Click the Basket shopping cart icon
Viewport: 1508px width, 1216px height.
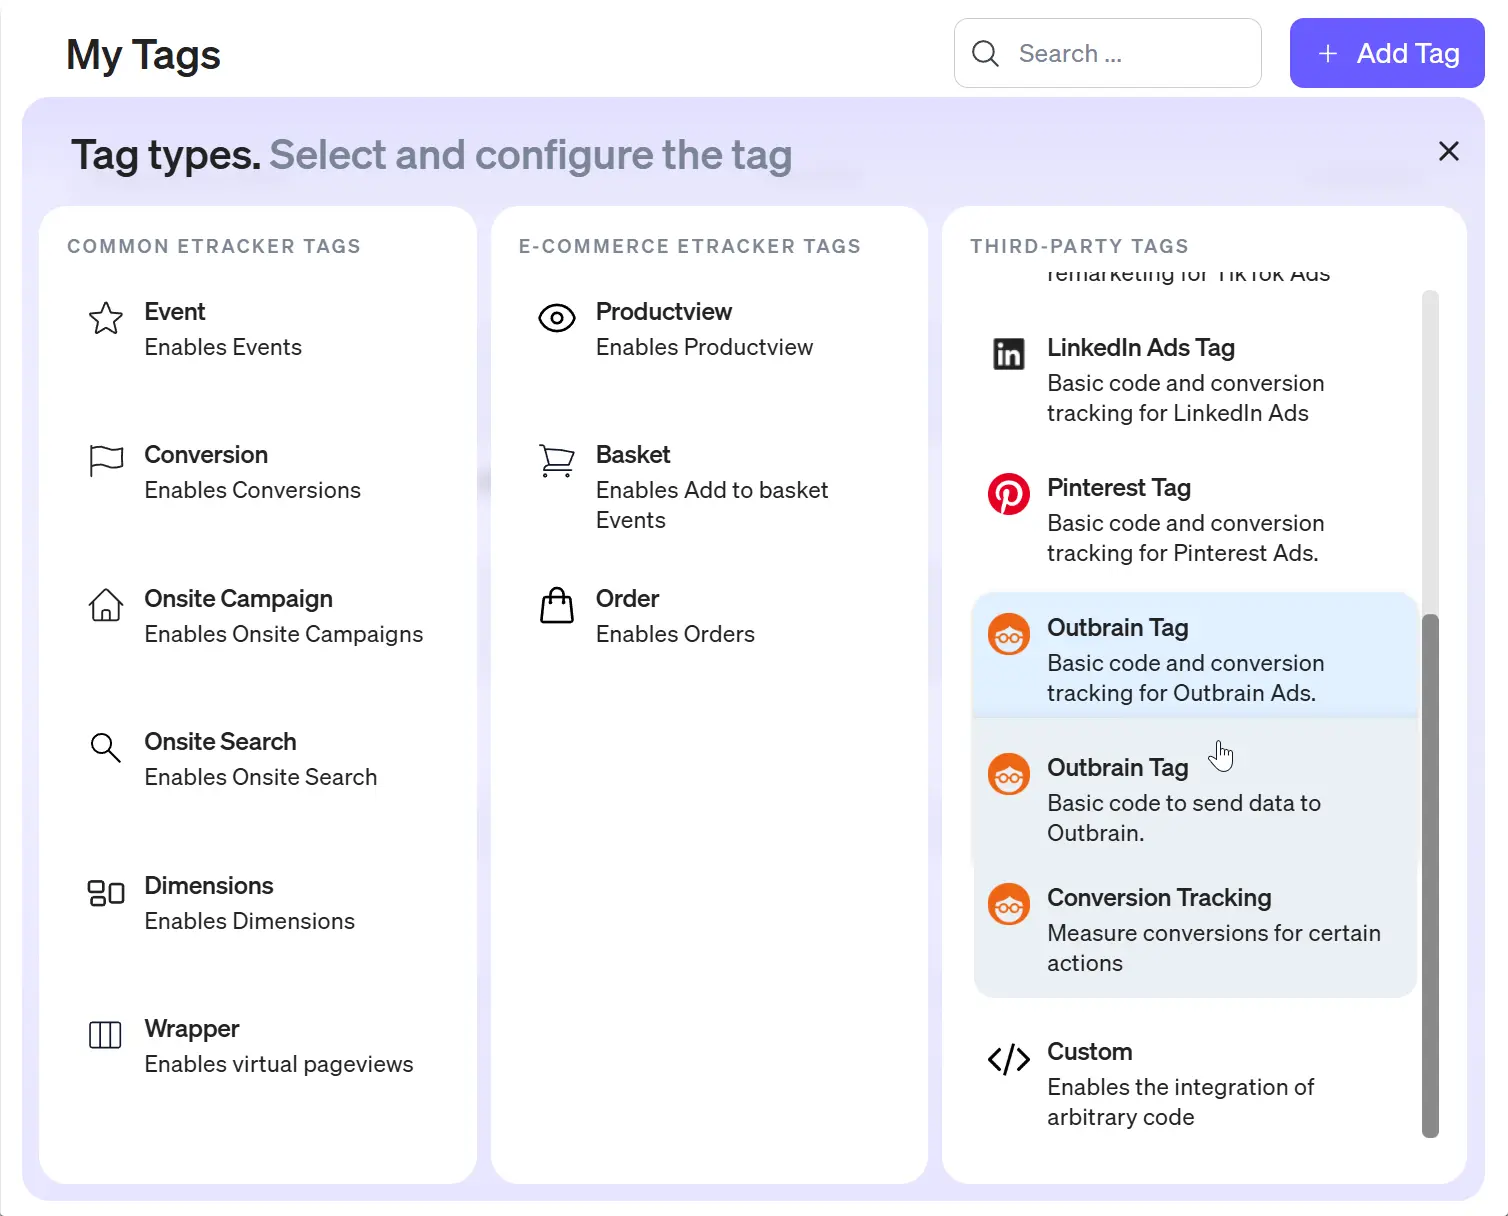[x=556, y=461]
